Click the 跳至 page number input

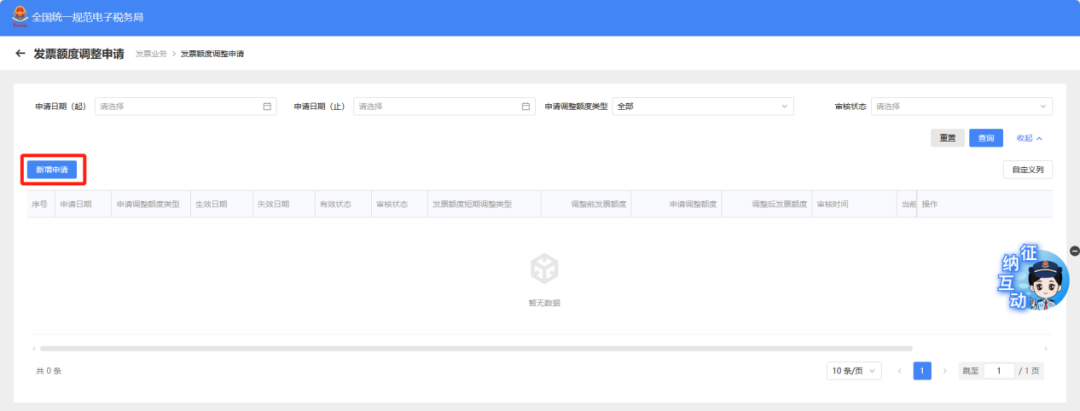click(x=999, y=371)
